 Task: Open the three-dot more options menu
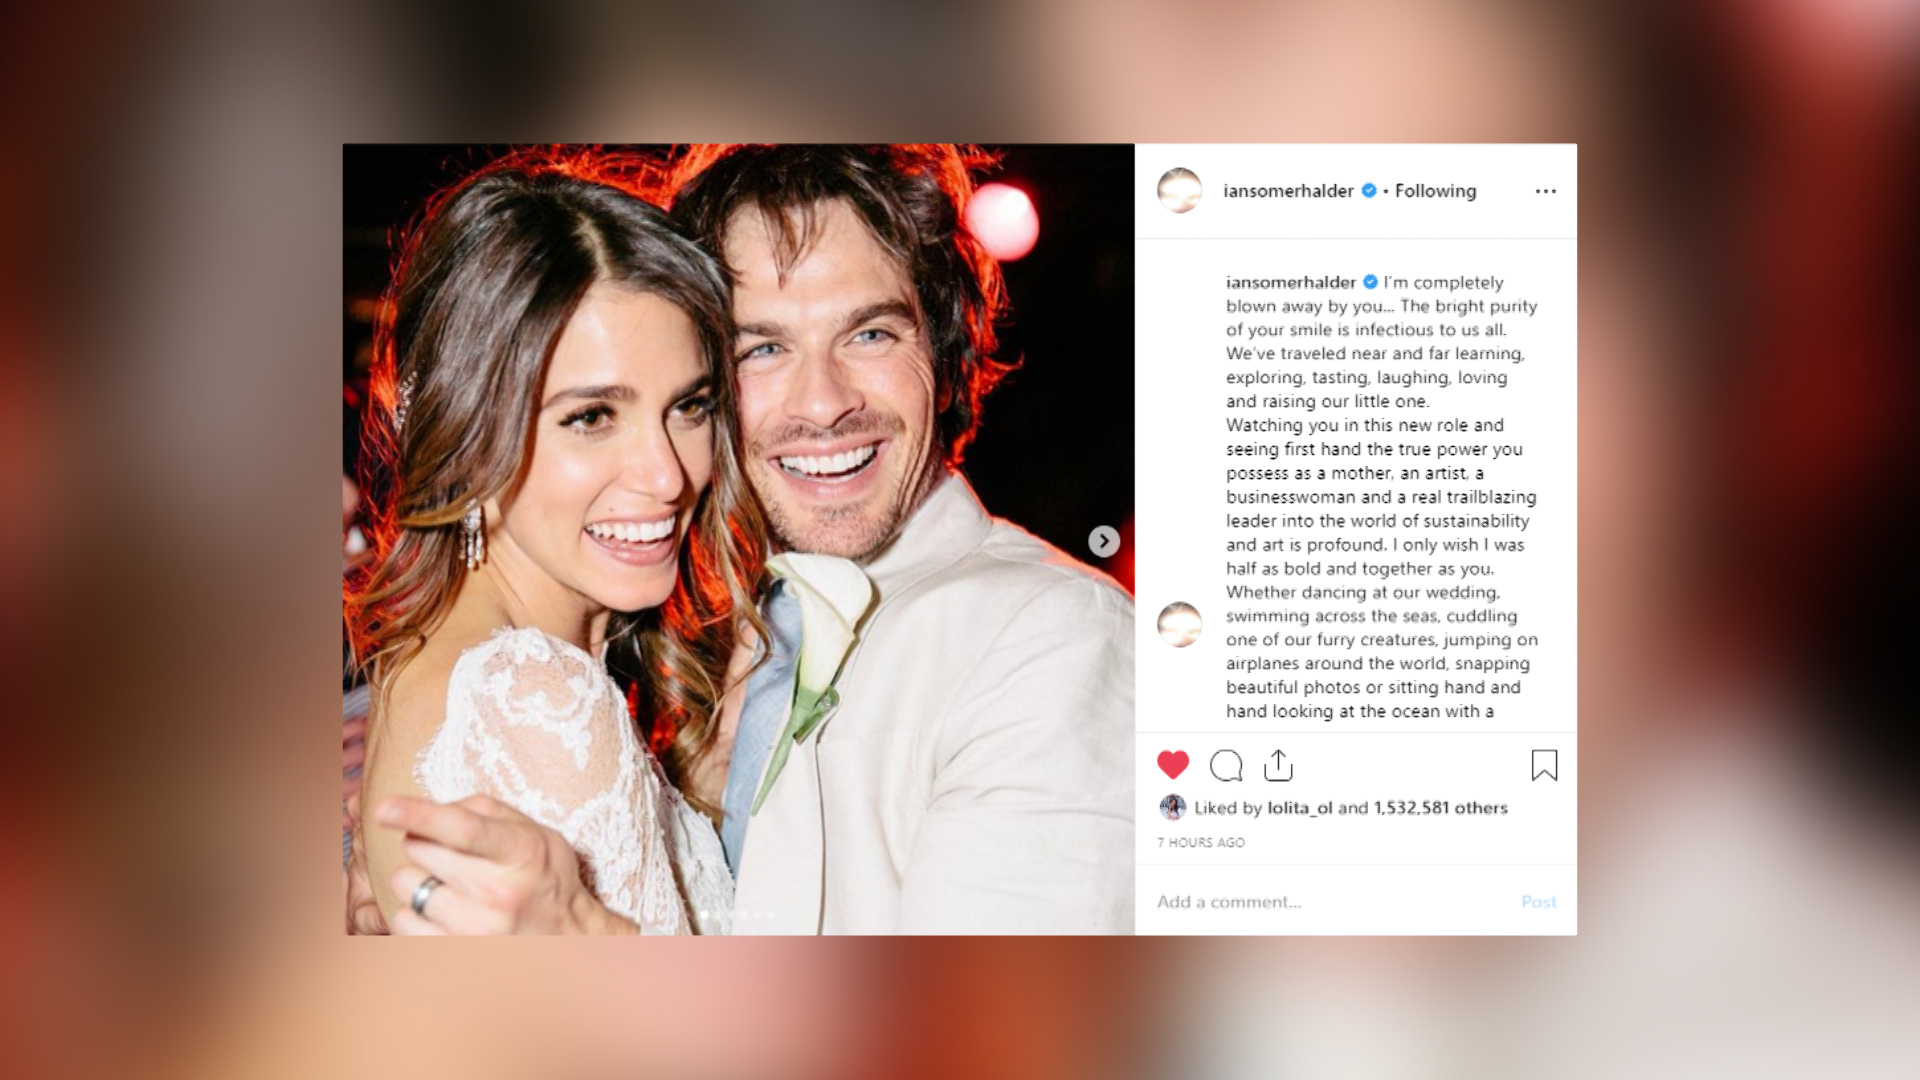[x=1545, y=191]
